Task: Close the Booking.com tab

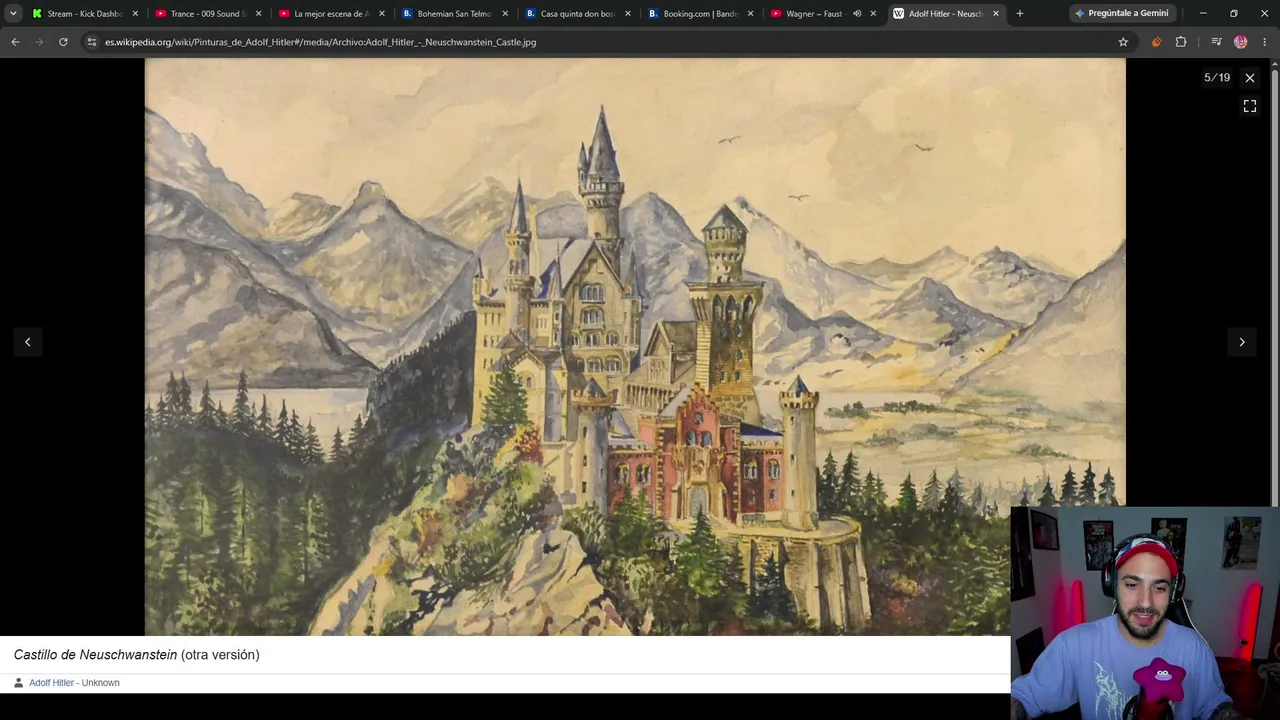Action: tap(750, 13)
